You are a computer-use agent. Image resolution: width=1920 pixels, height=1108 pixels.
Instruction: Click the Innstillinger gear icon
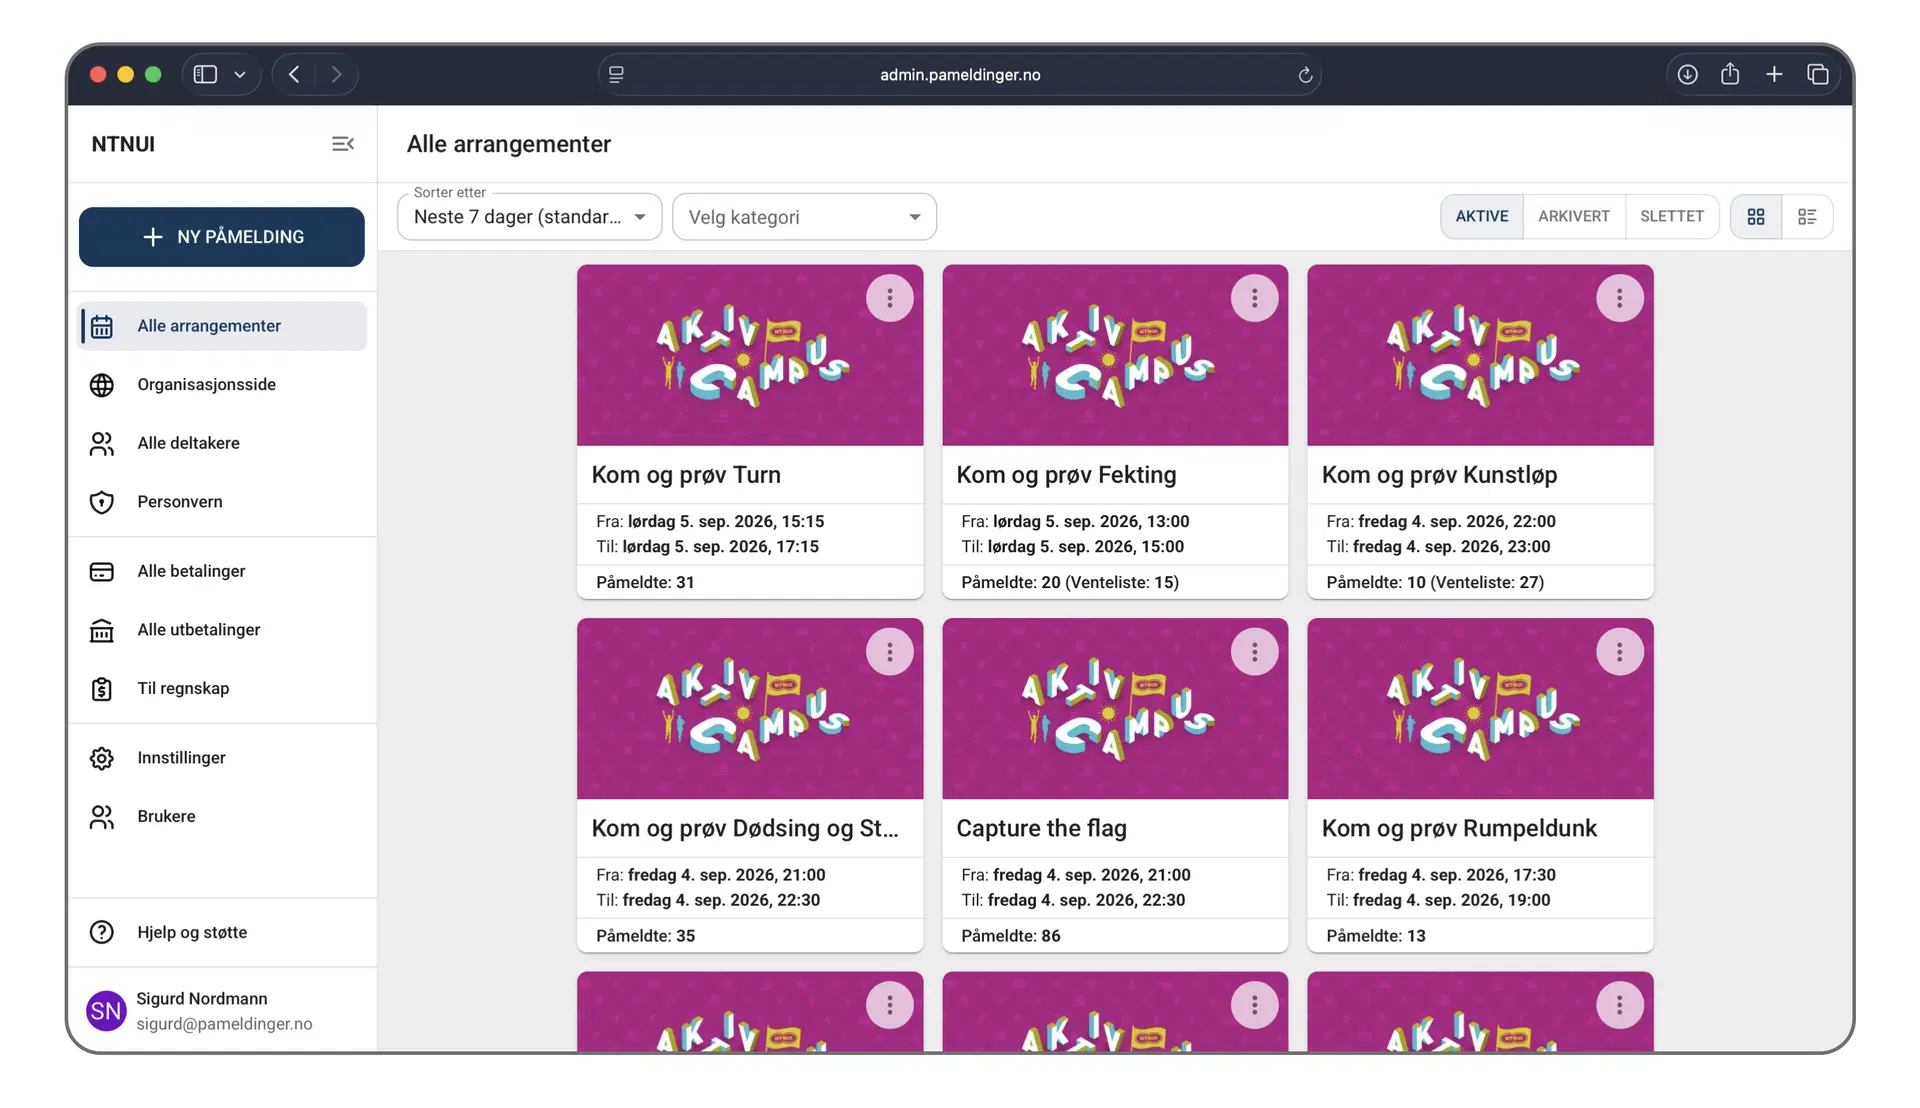coord(102,758)
